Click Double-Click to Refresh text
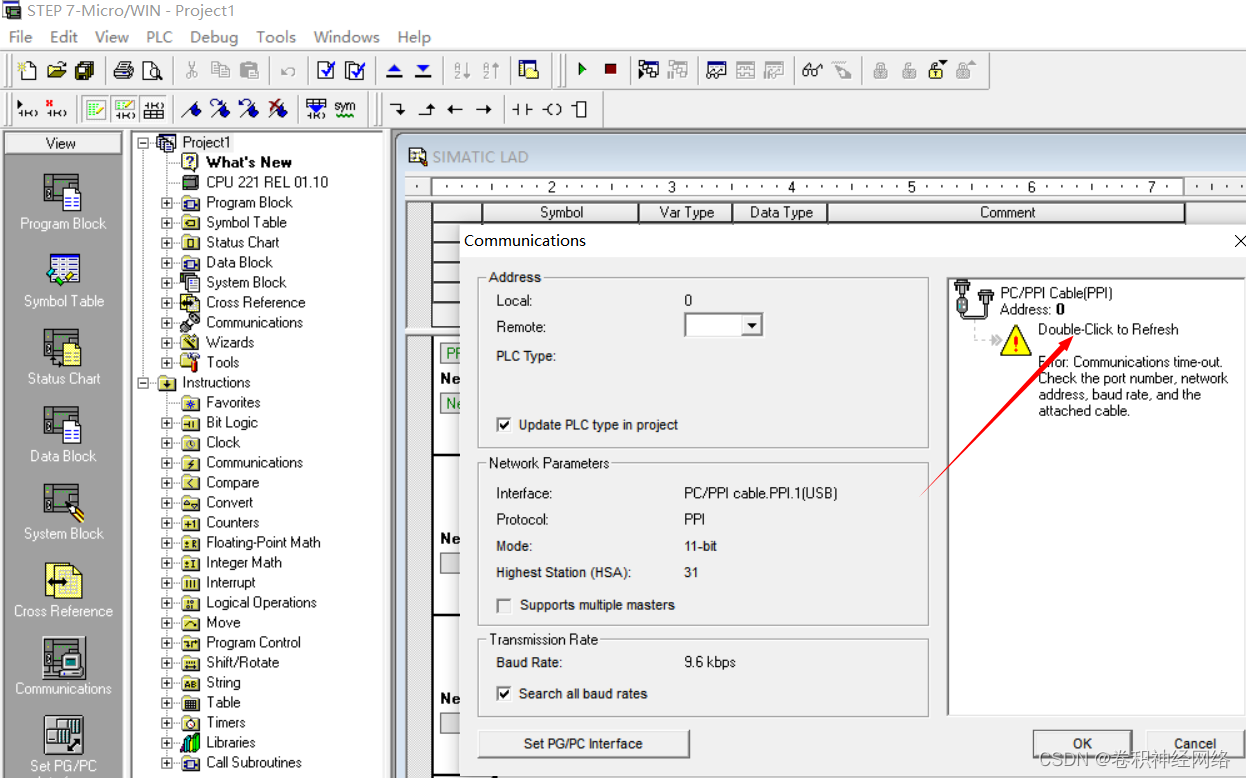 click(1108, 330)
